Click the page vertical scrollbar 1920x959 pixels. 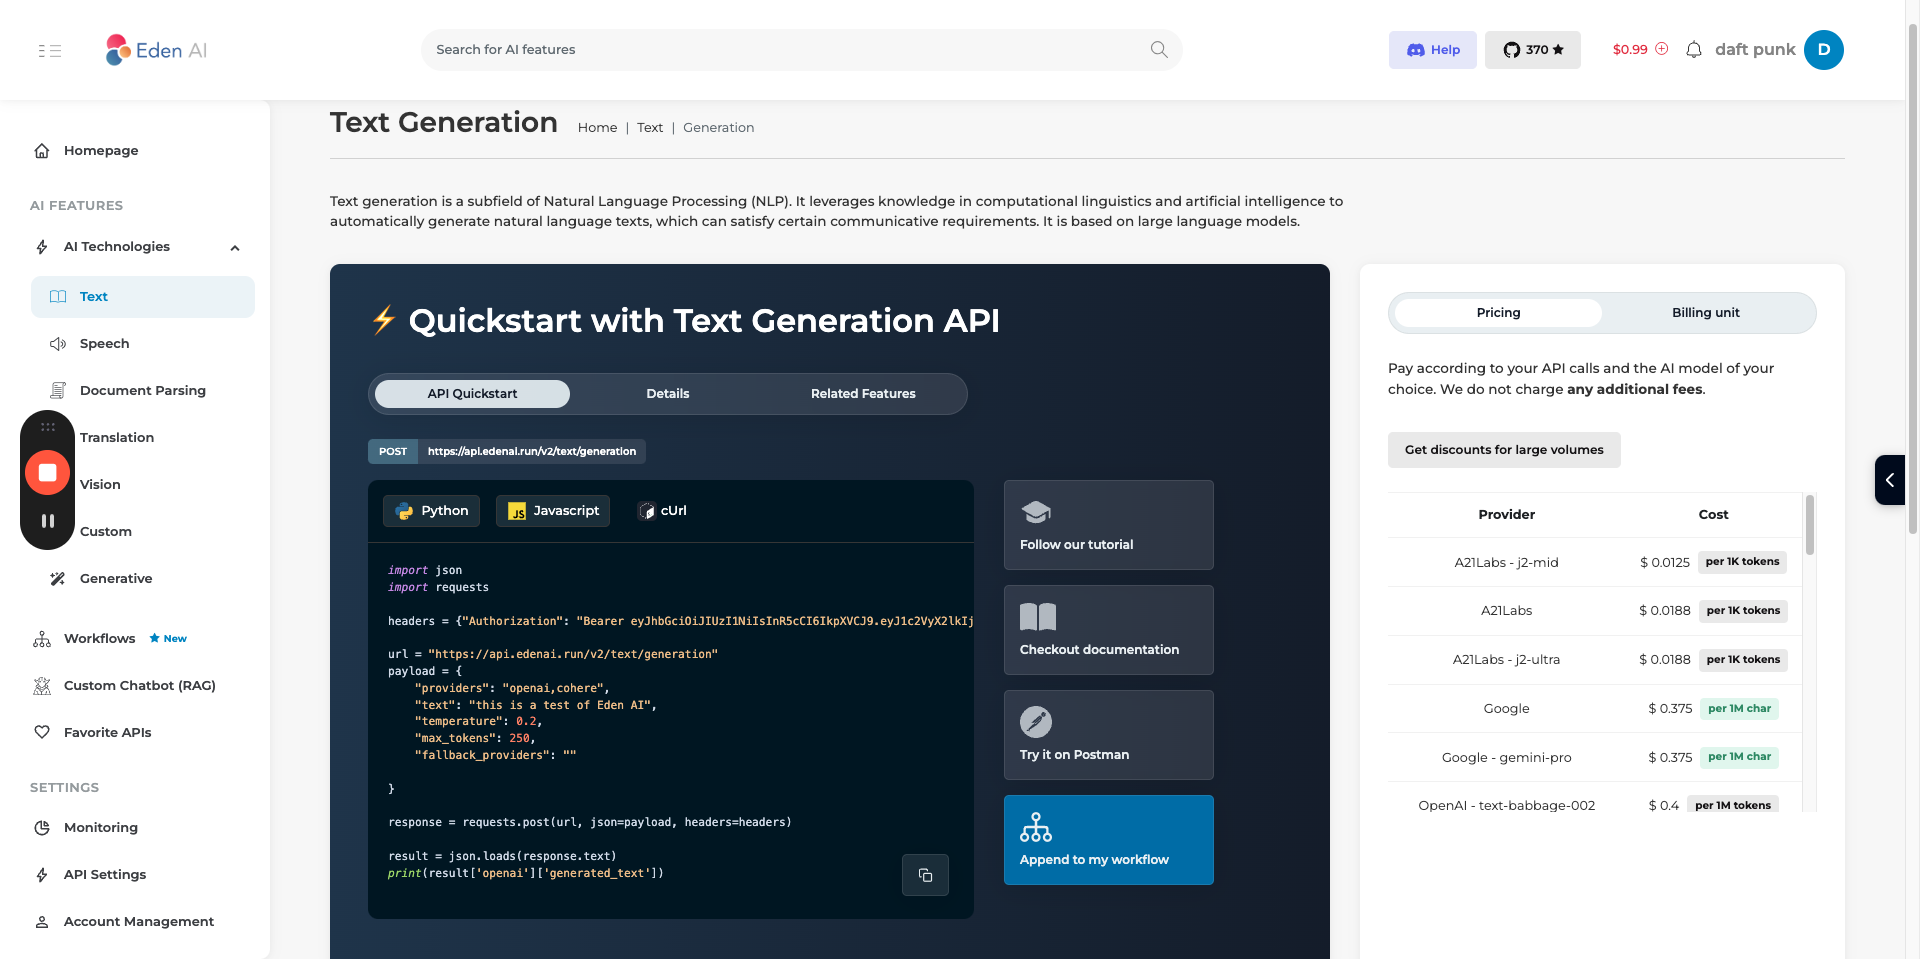[x=1913, y=280]
